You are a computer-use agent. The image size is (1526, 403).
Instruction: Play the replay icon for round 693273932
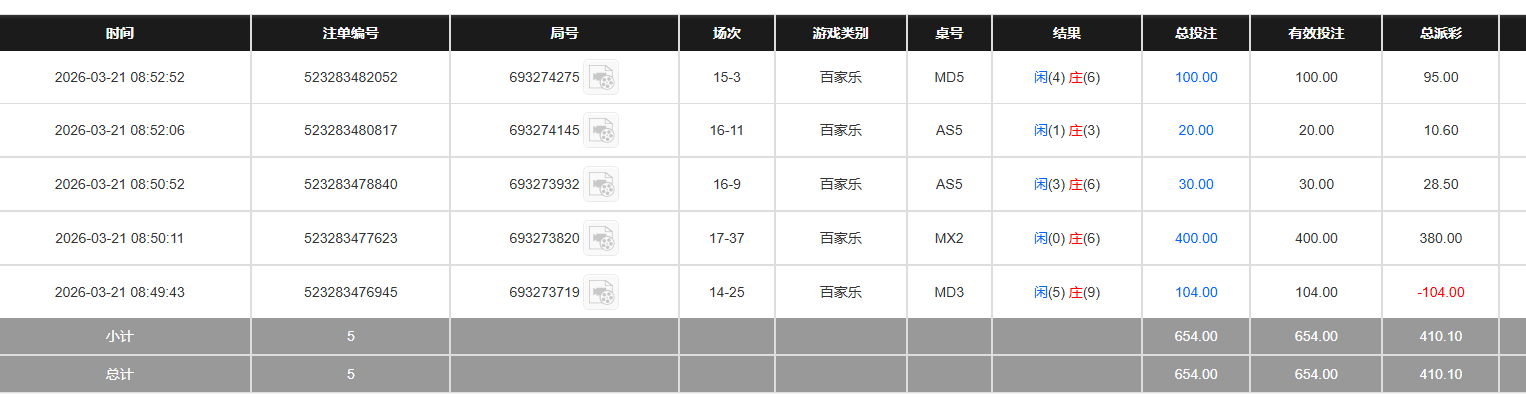[601, 185]
